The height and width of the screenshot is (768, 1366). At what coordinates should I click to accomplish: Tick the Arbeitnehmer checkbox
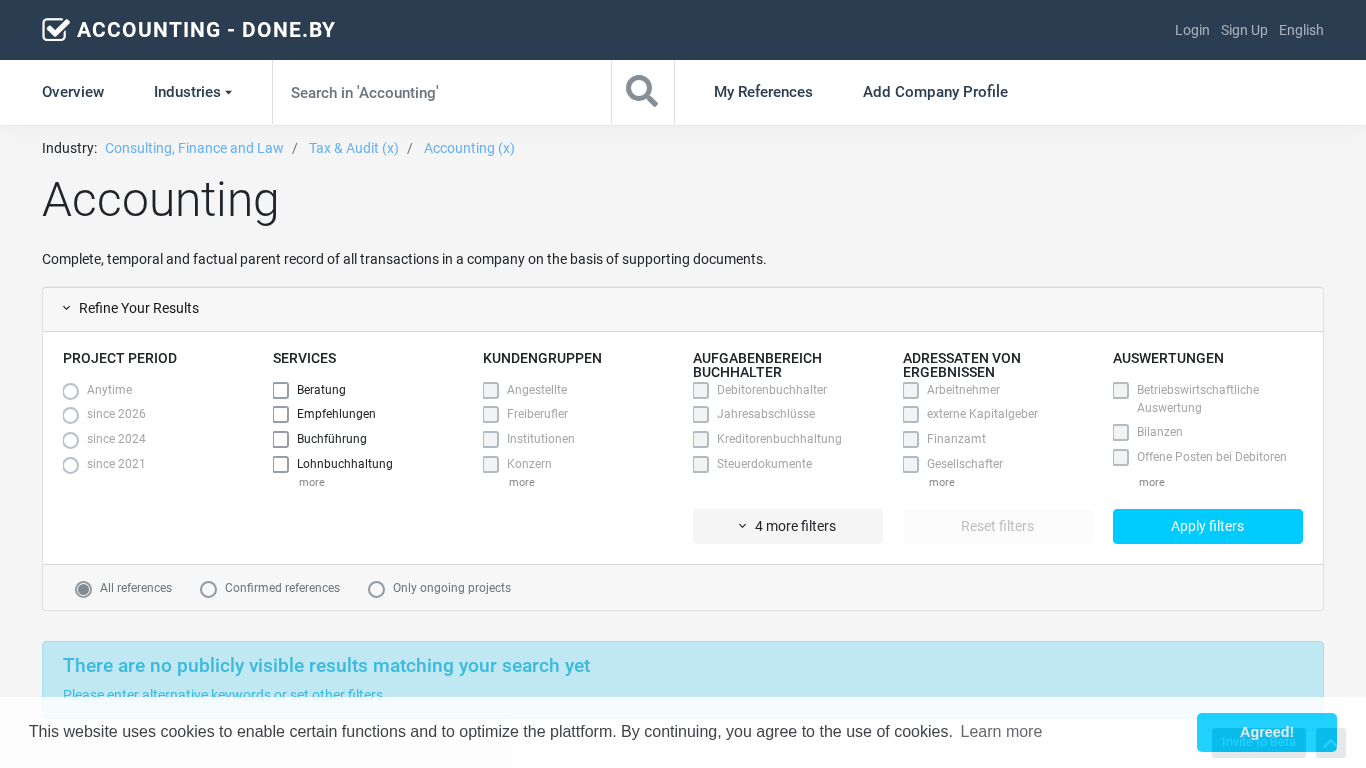click(x=911, y=390)
